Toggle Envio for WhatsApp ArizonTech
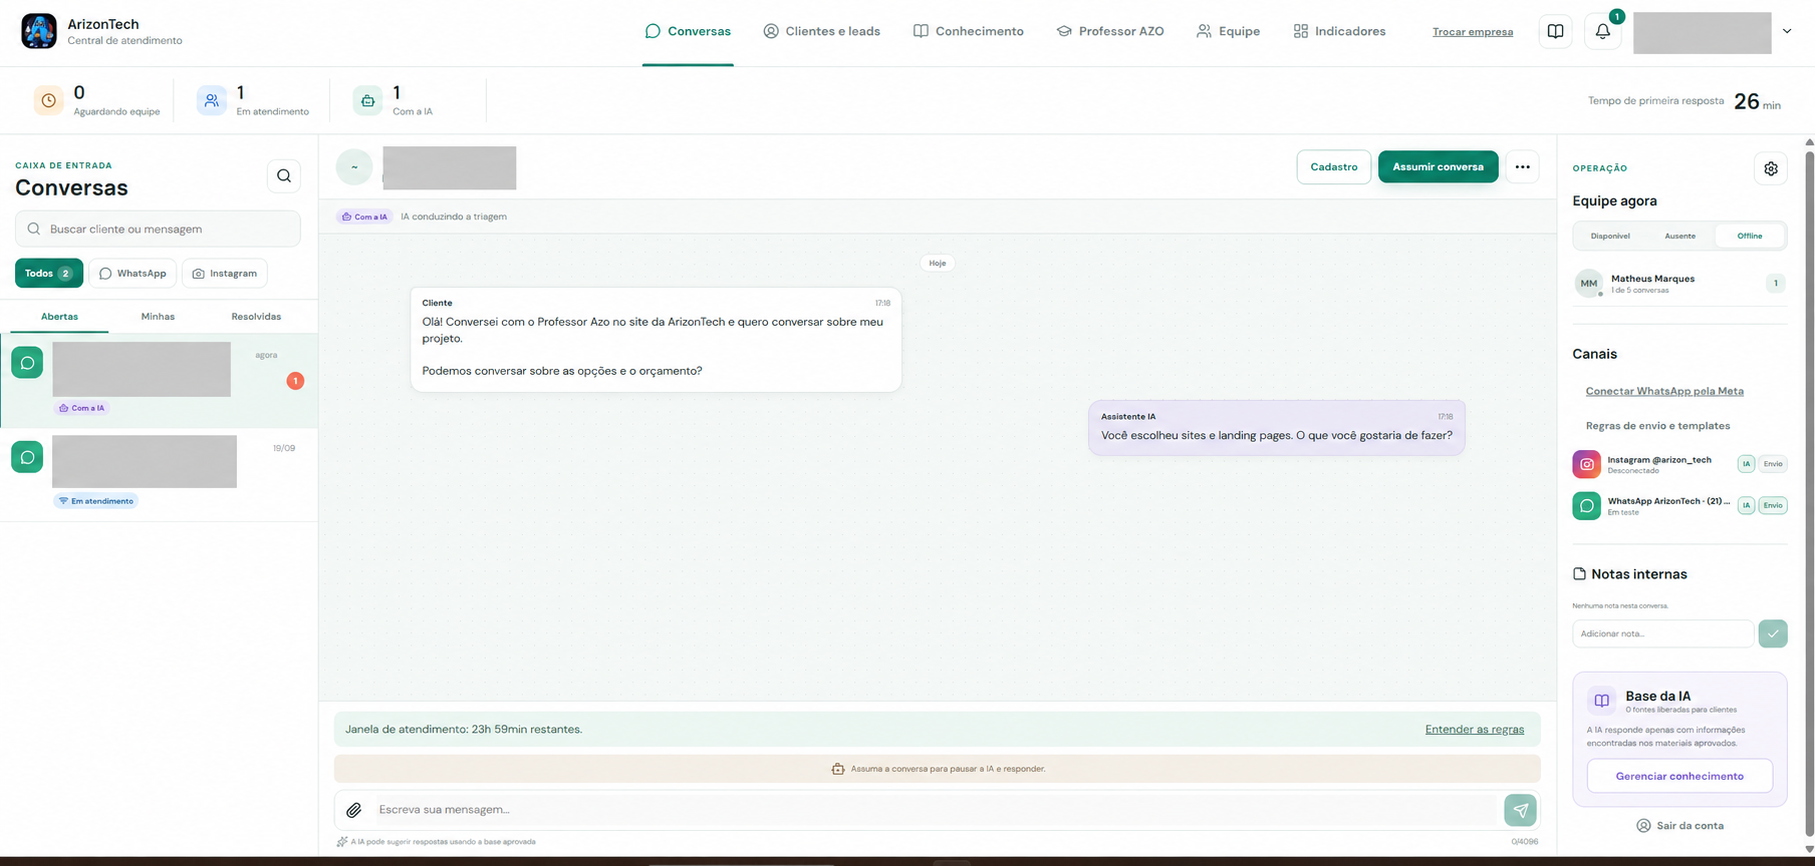This screenshot has width=1815, height=866. tap(1773, 506)
